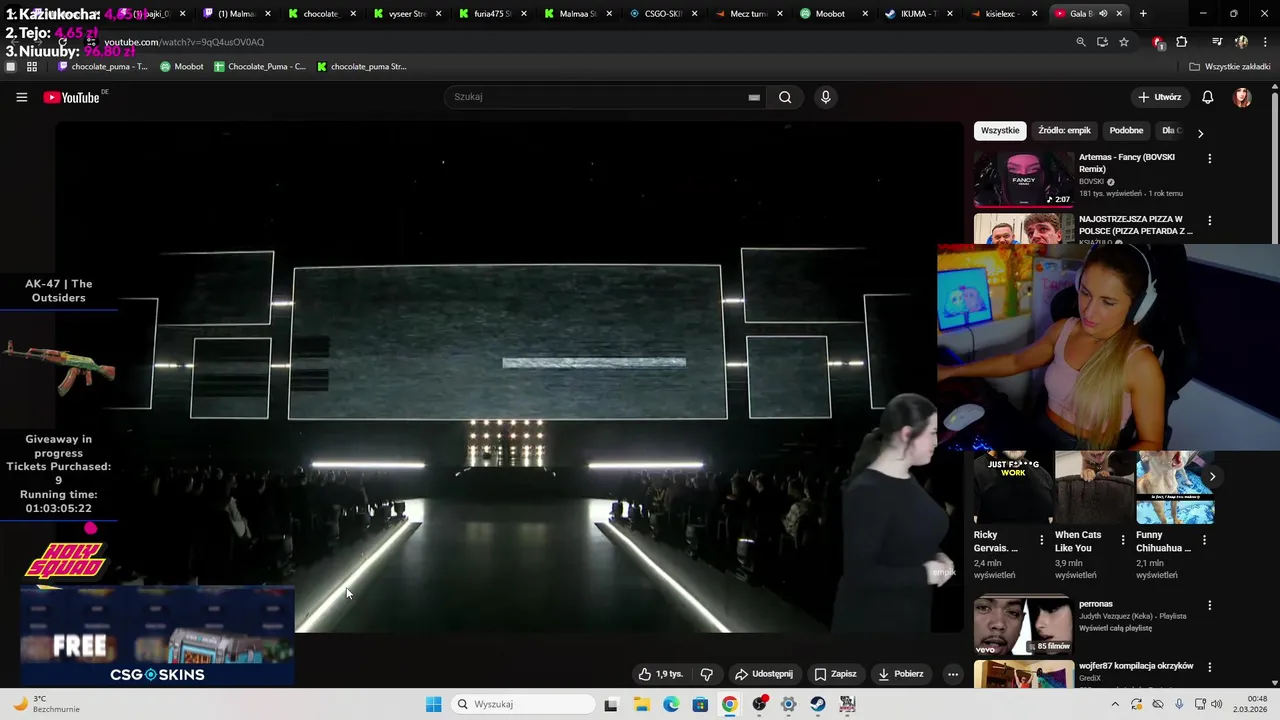Open the perronas playlist thumbnail
1280x720 pixels.
pos(1024,626)
